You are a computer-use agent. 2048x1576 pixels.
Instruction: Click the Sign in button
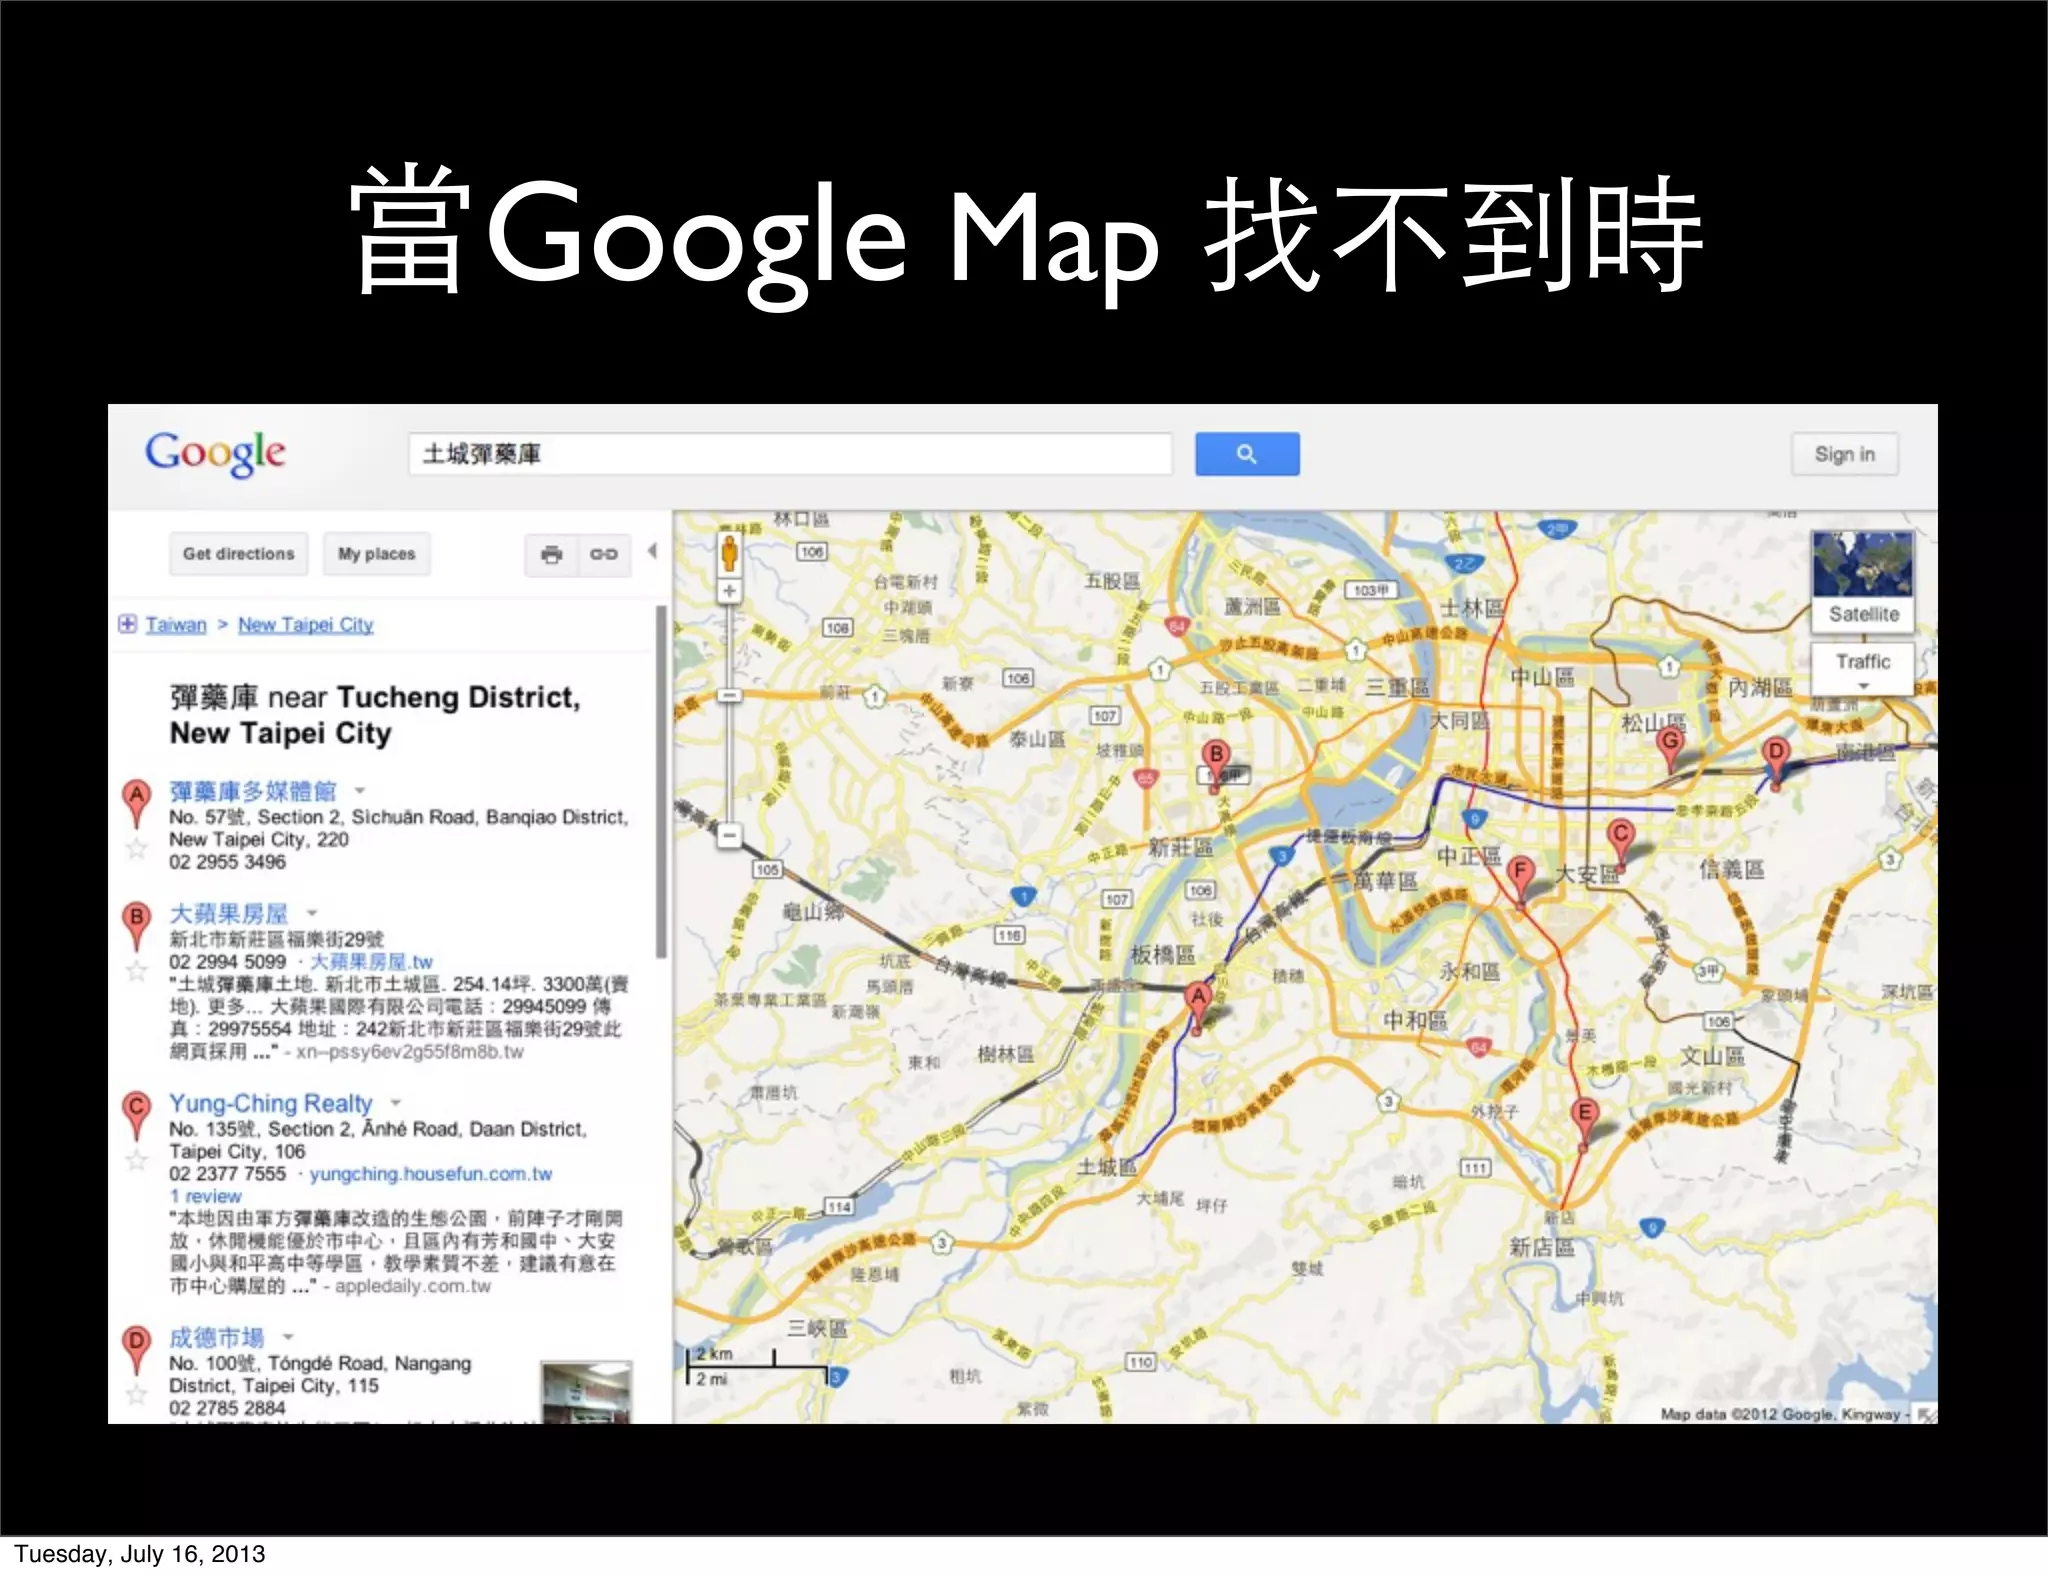1845,454
